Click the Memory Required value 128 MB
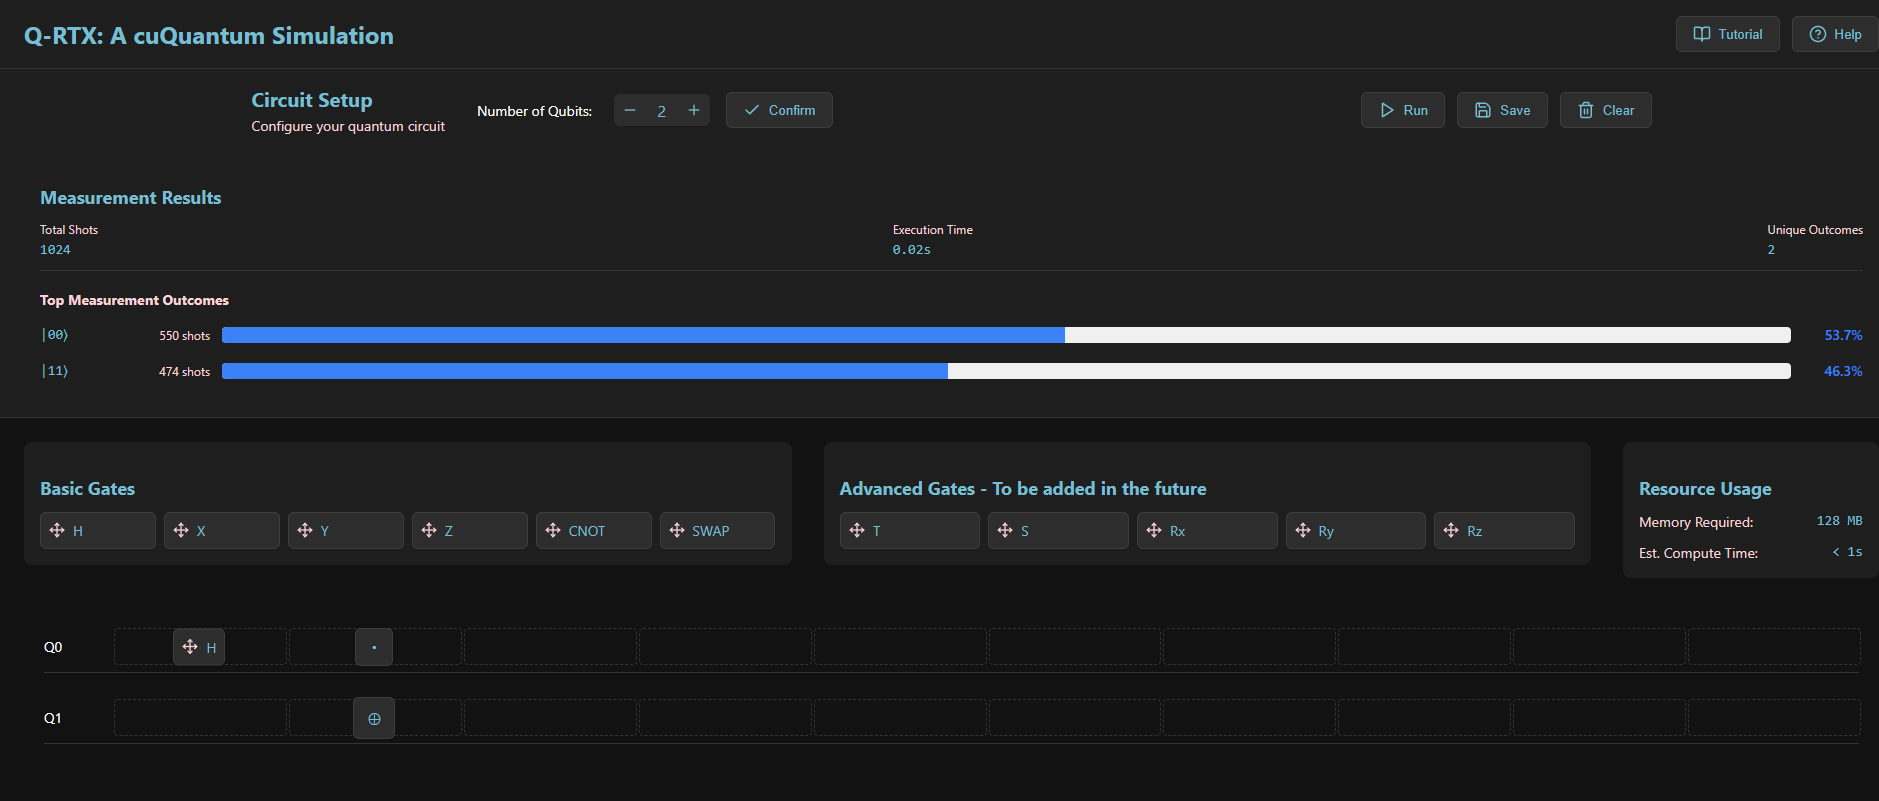 point(1839,521)
